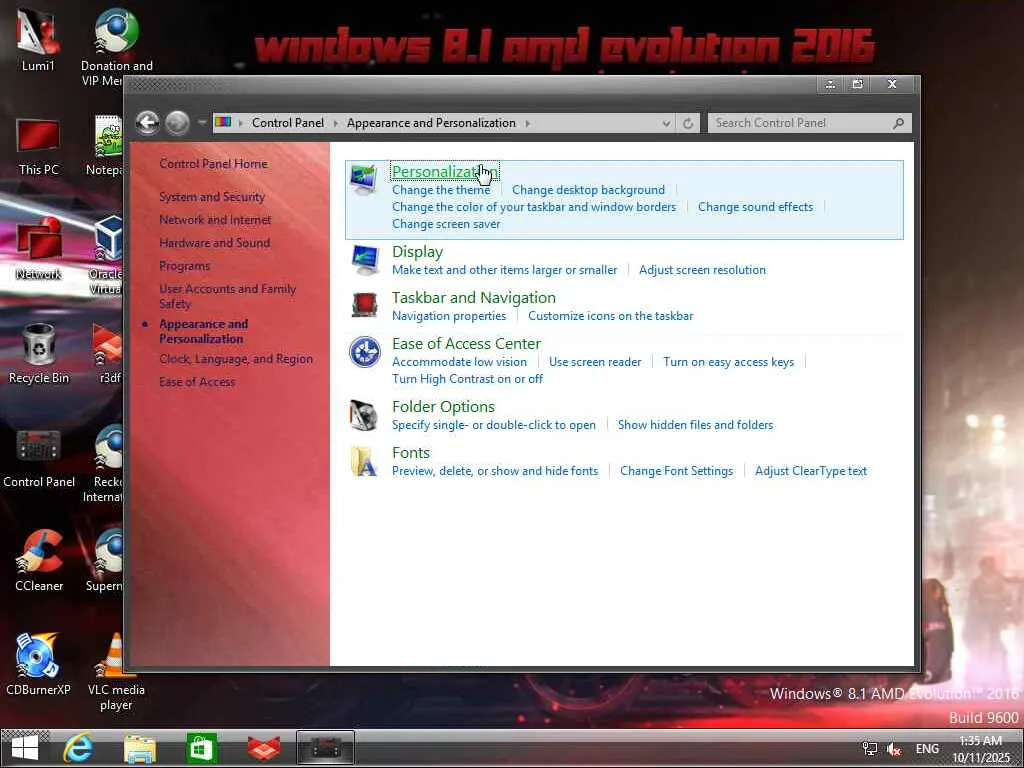Click the ENG language indicator

coord(927,748)
